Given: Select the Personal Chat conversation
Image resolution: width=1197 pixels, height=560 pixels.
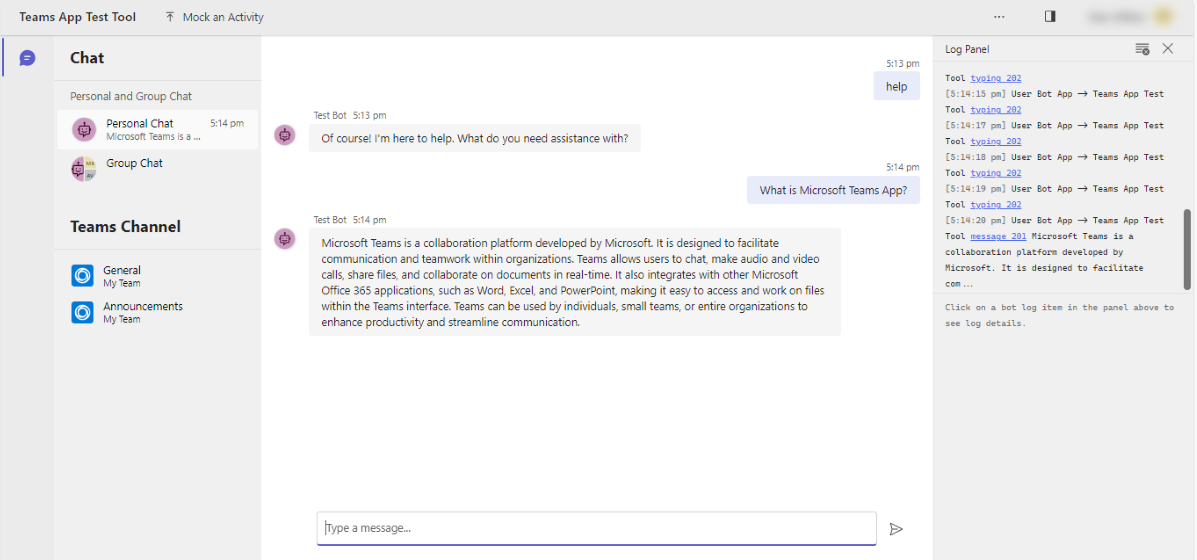Looking at the screenshot, I should click(x=157, y=130).
